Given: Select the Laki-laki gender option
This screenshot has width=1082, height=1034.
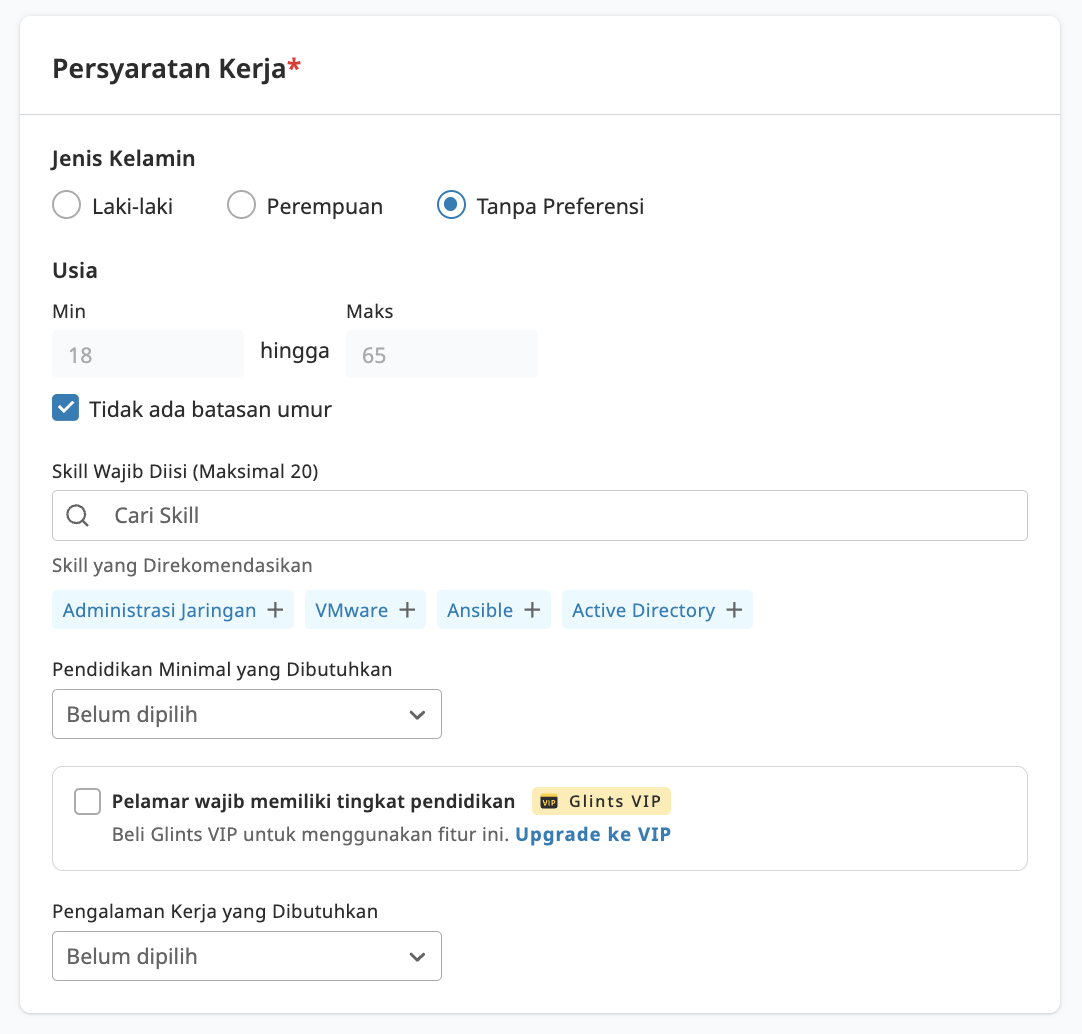Looking at the screenshot, I should (x=66, y=204).
